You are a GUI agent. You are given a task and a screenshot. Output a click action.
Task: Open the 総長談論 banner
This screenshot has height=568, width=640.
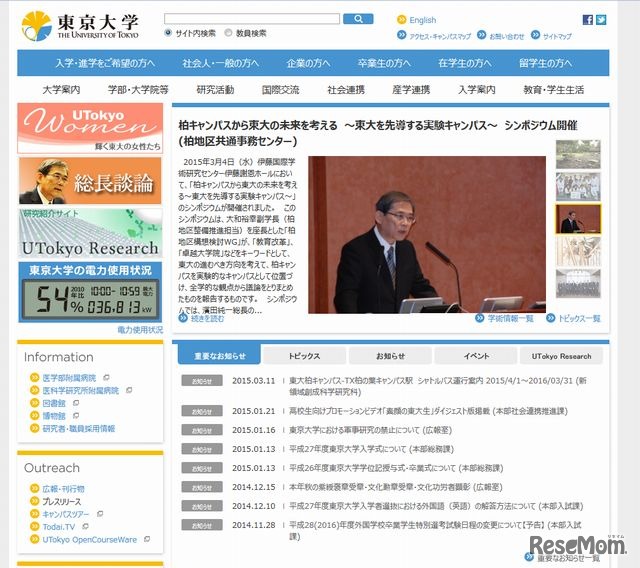(90, 181)
